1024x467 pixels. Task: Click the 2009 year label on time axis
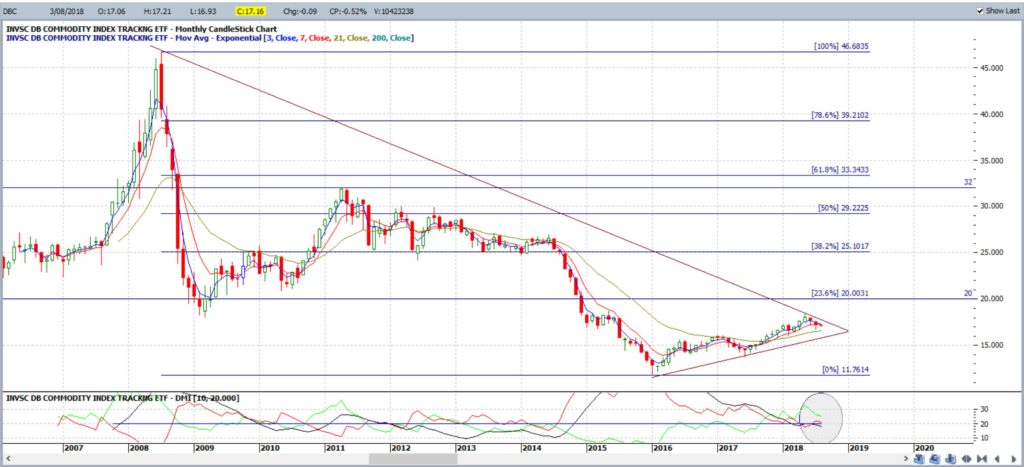click(x=204, y=449)
